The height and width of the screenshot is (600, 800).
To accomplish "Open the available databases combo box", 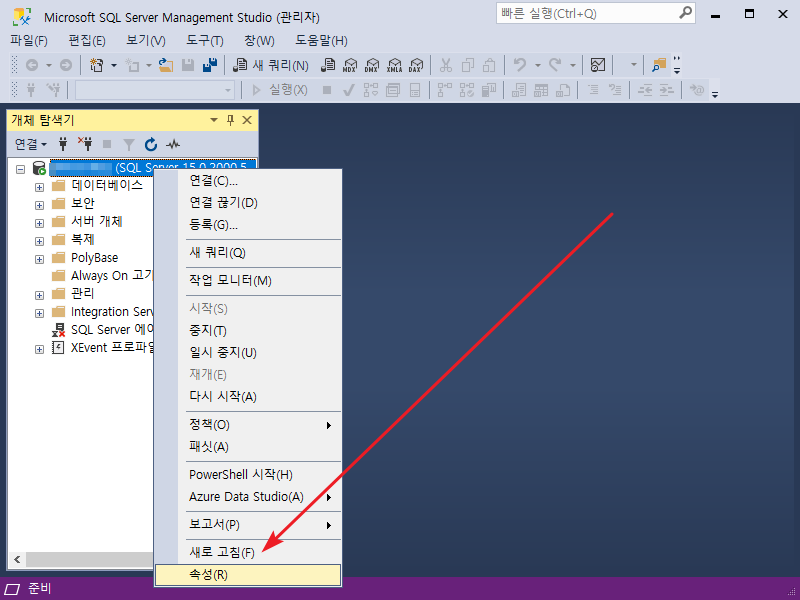I will click(155, 90).
